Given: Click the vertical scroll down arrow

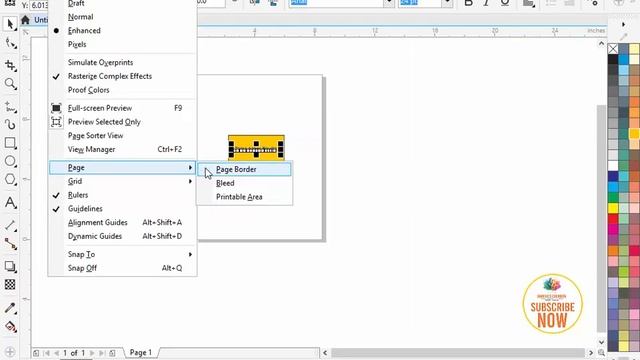Looking at the screenshot, I should (601, 342).
